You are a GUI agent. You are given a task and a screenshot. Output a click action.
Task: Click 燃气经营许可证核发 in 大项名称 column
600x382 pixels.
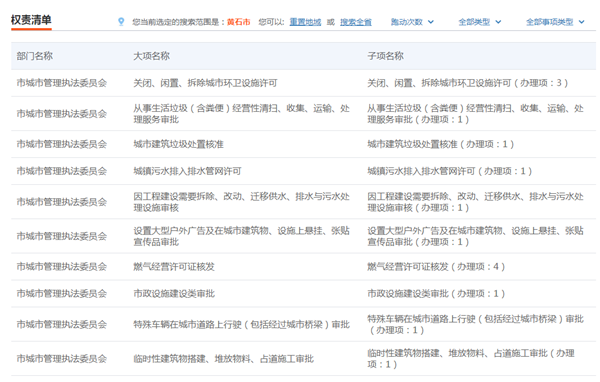(174, 267)
